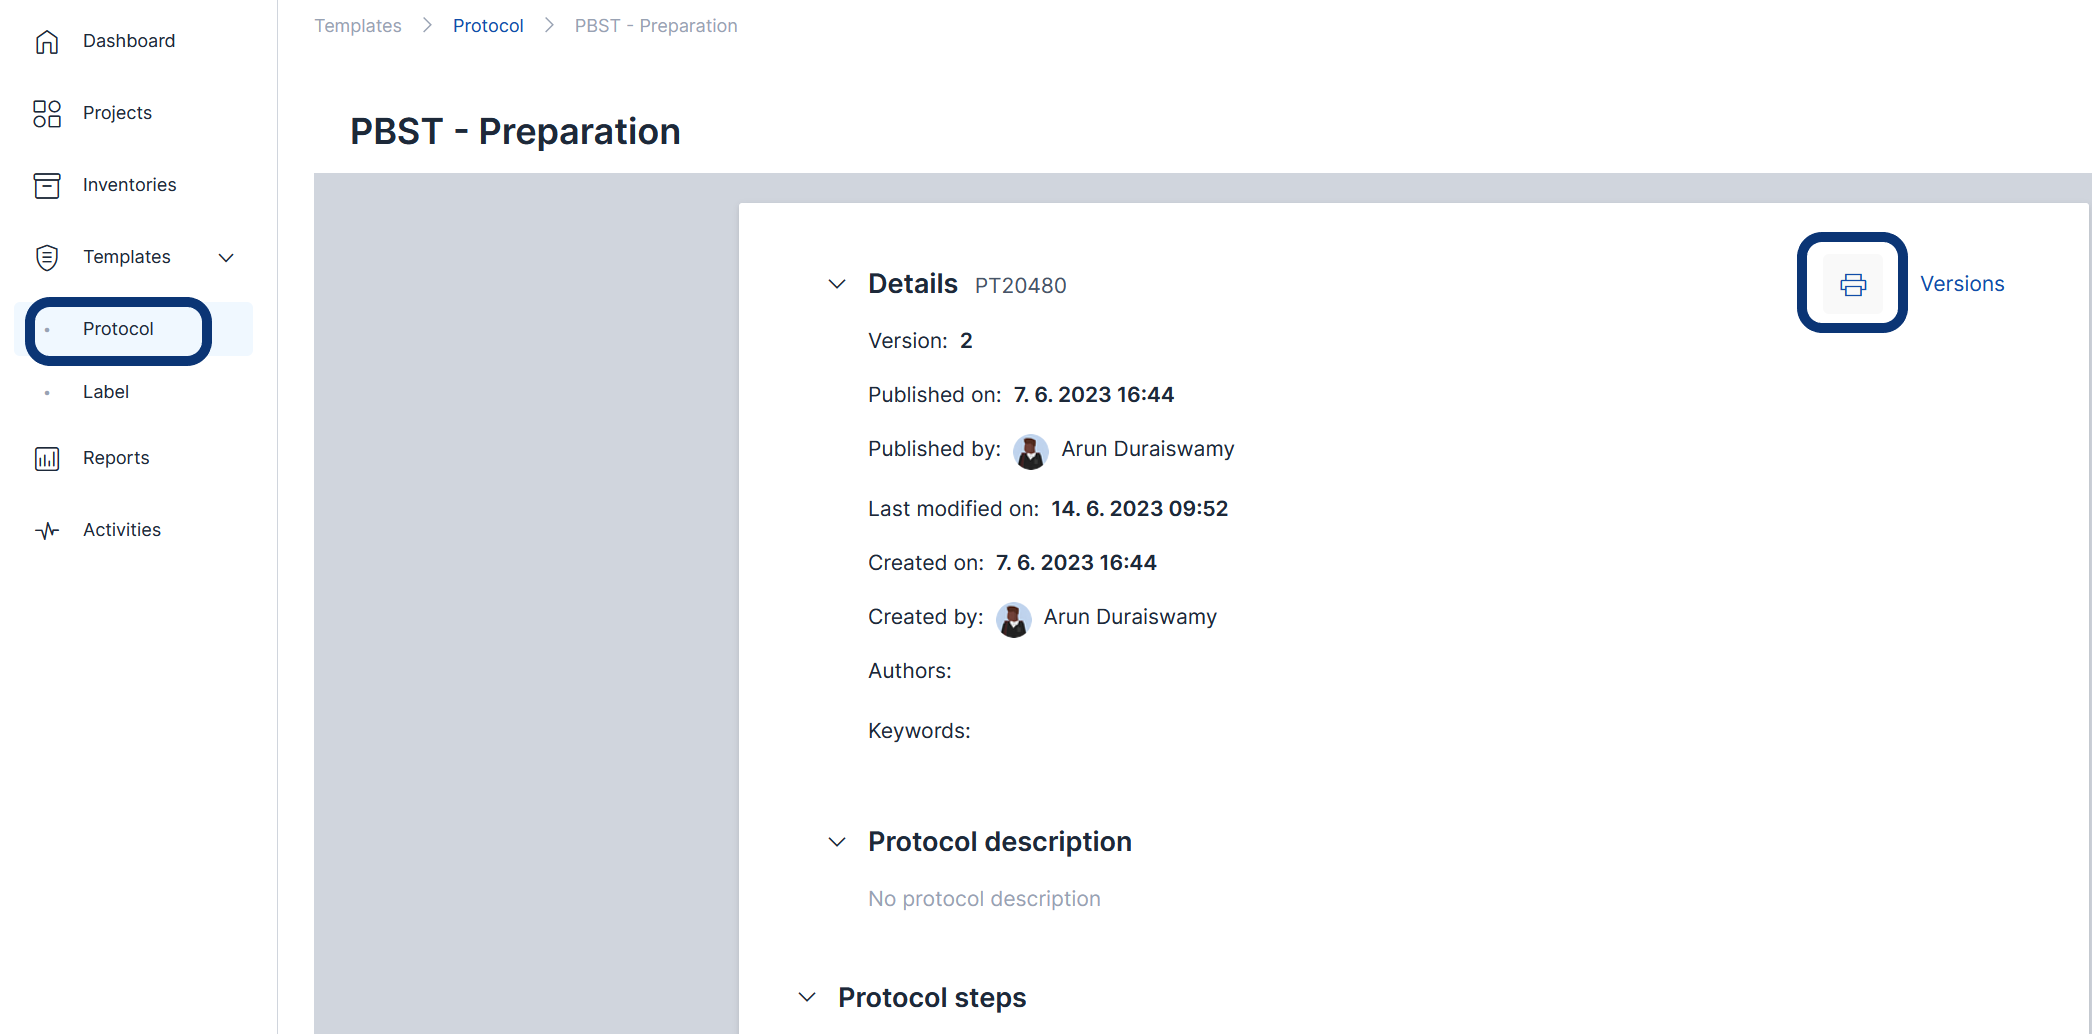The width and height of the screenshot is (2092, 1034).
Task: Click the Templates shield icon
Action: pyautogui.click(x=47, y=257)
